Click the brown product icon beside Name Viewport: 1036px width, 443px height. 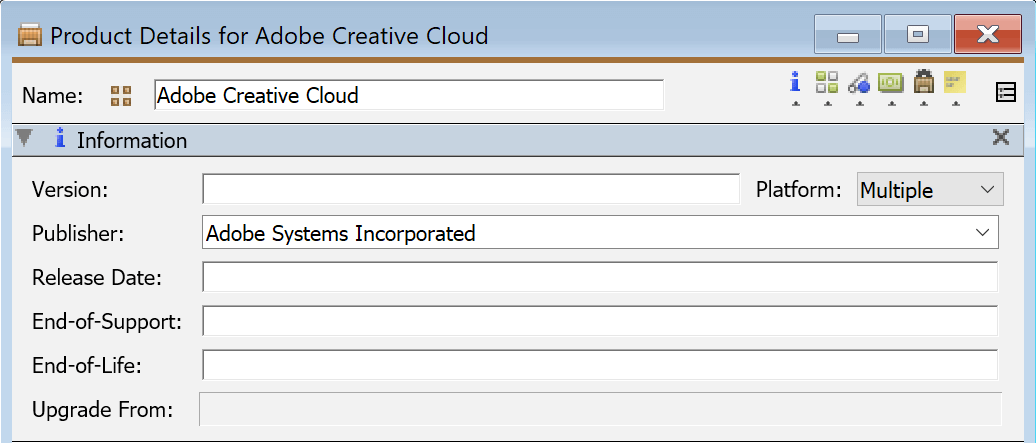pyautogui.click(x=121, y=96)
